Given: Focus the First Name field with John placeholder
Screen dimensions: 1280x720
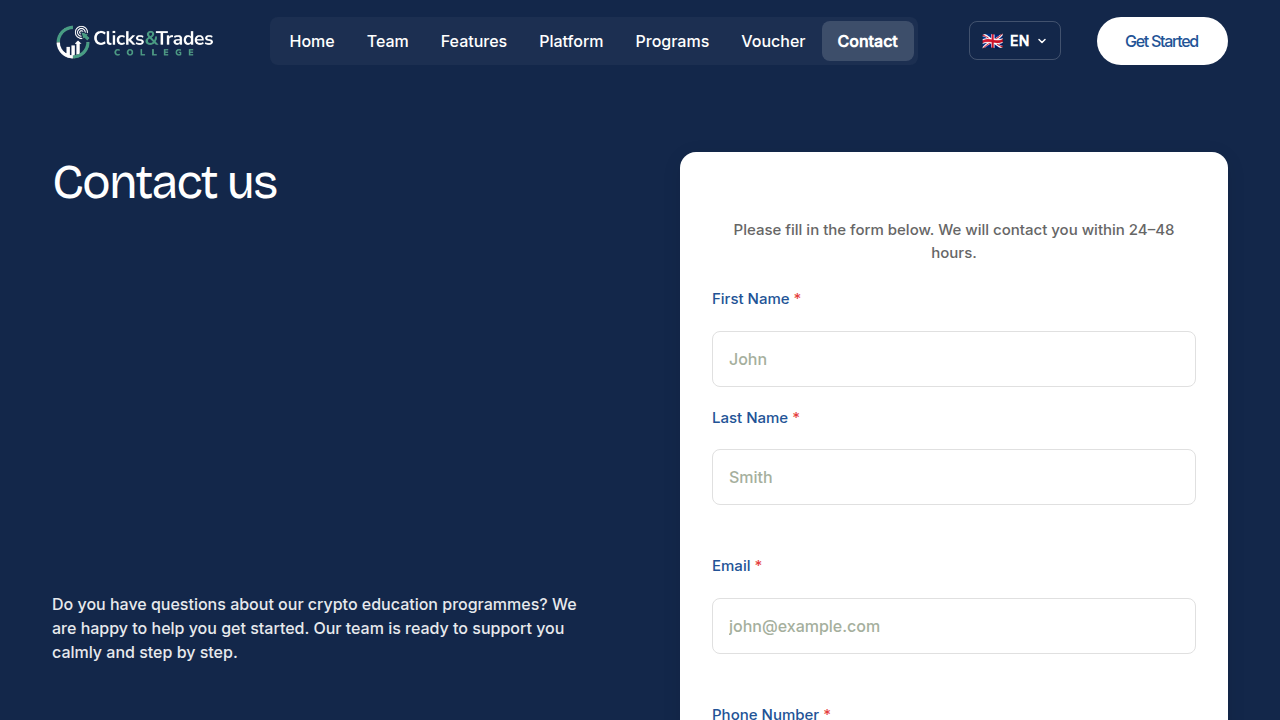Looking at the screenshot, I should 953,359.
